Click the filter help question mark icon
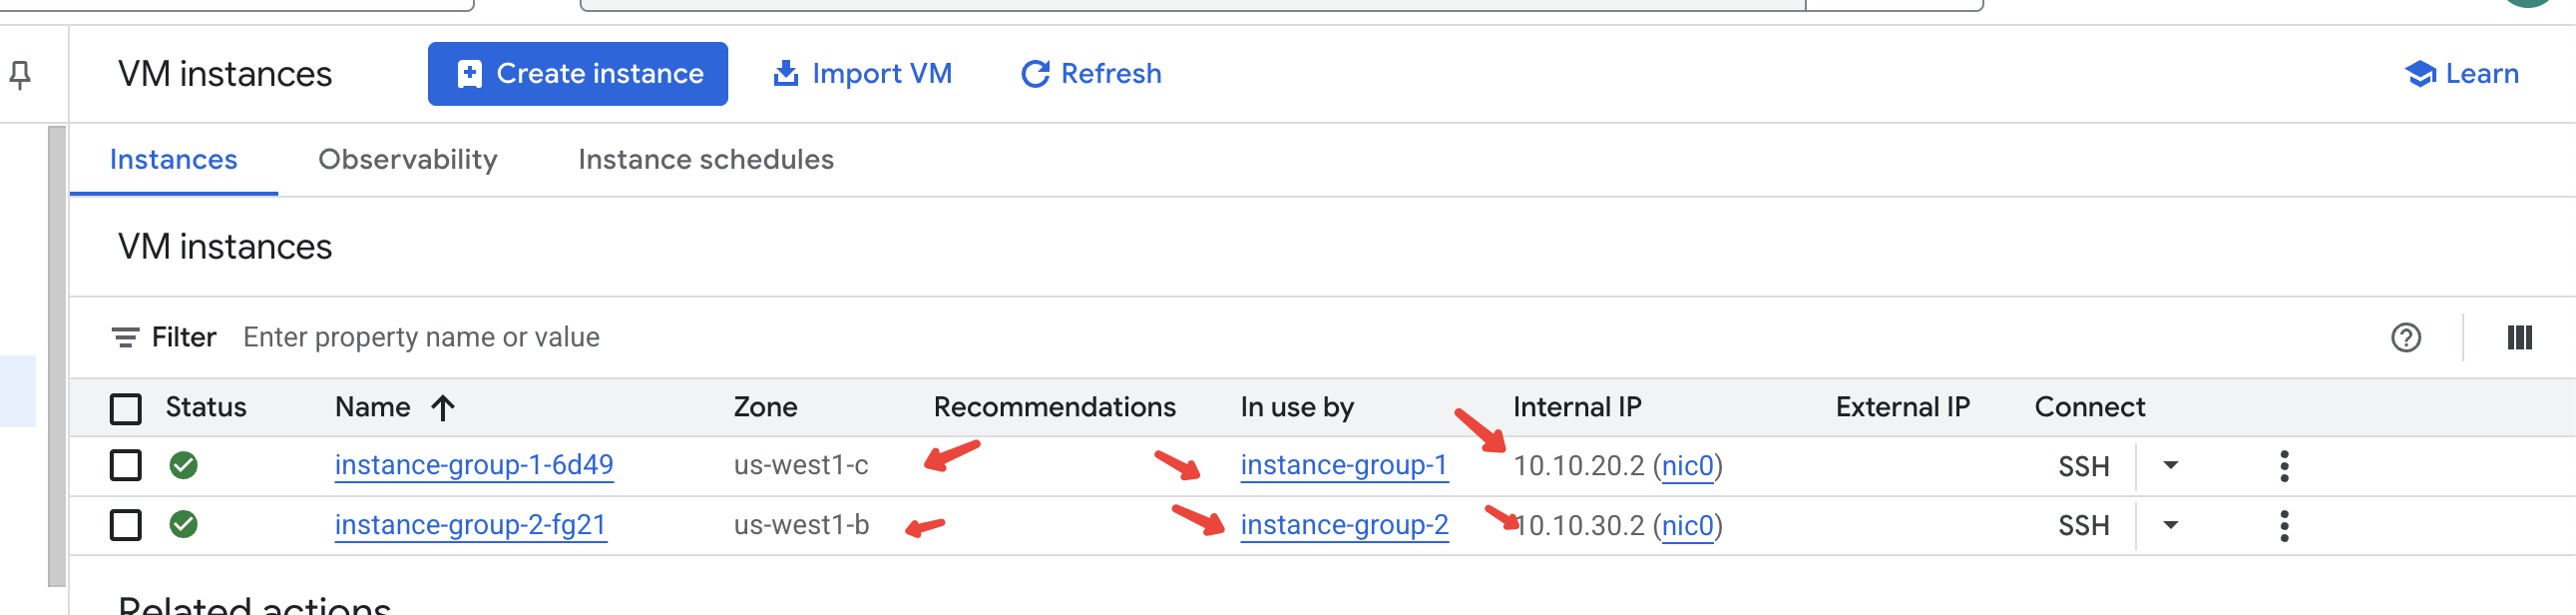Image resolution: width=2576 pixels, height=615 pixels. (2405, 338)
